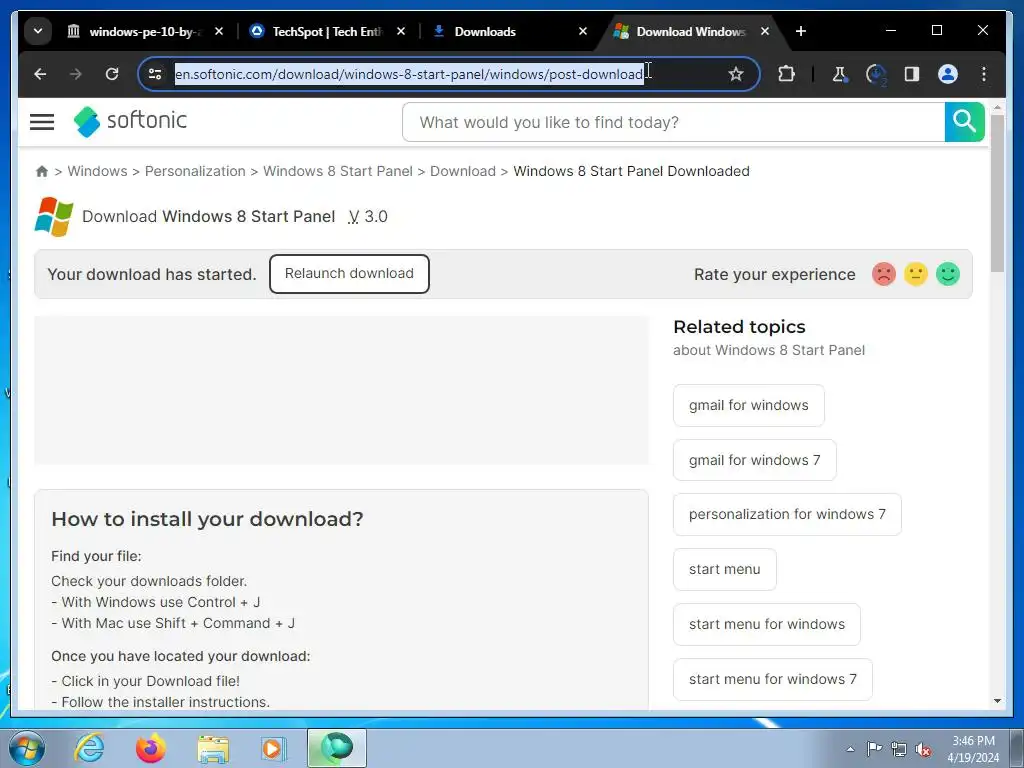Close the Download Windows tab

click(765, 31)
